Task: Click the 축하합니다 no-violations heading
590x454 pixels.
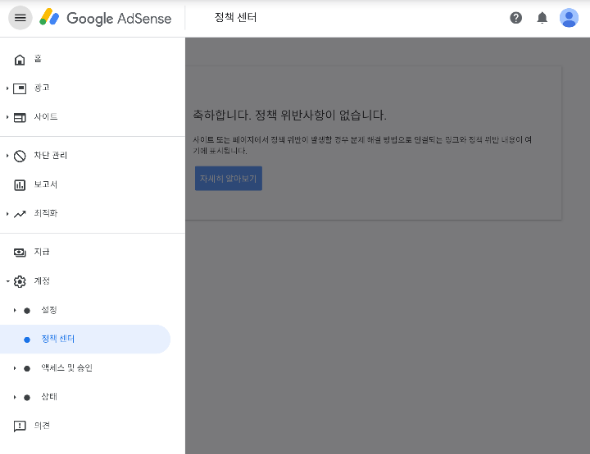Action: coord(289,115)
